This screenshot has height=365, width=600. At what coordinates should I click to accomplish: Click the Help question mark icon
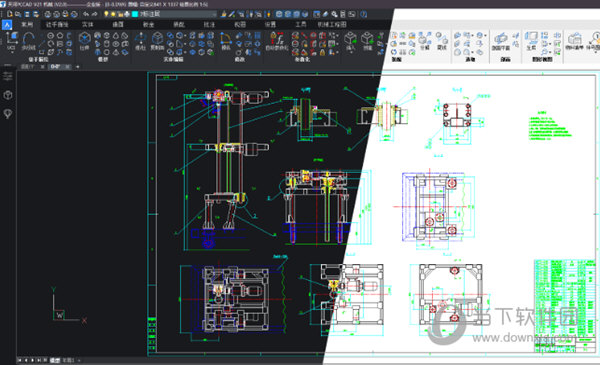[x=364, y=14]
